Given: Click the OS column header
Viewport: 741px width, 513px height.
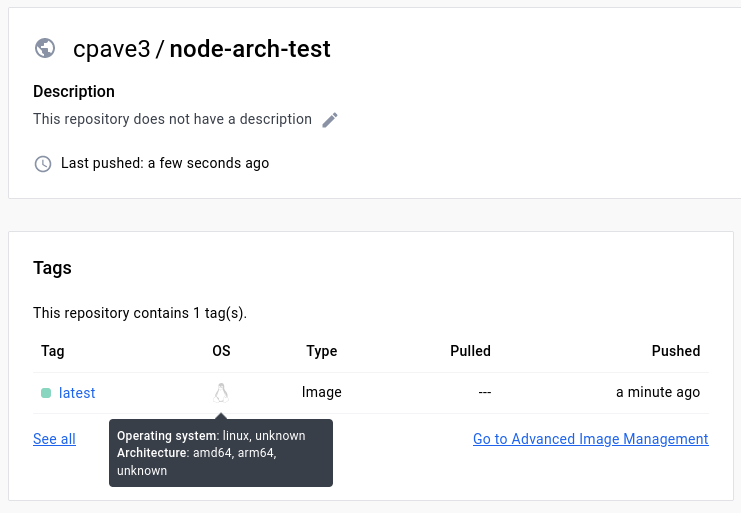Looking at the screenshot, I should [221, 351].
